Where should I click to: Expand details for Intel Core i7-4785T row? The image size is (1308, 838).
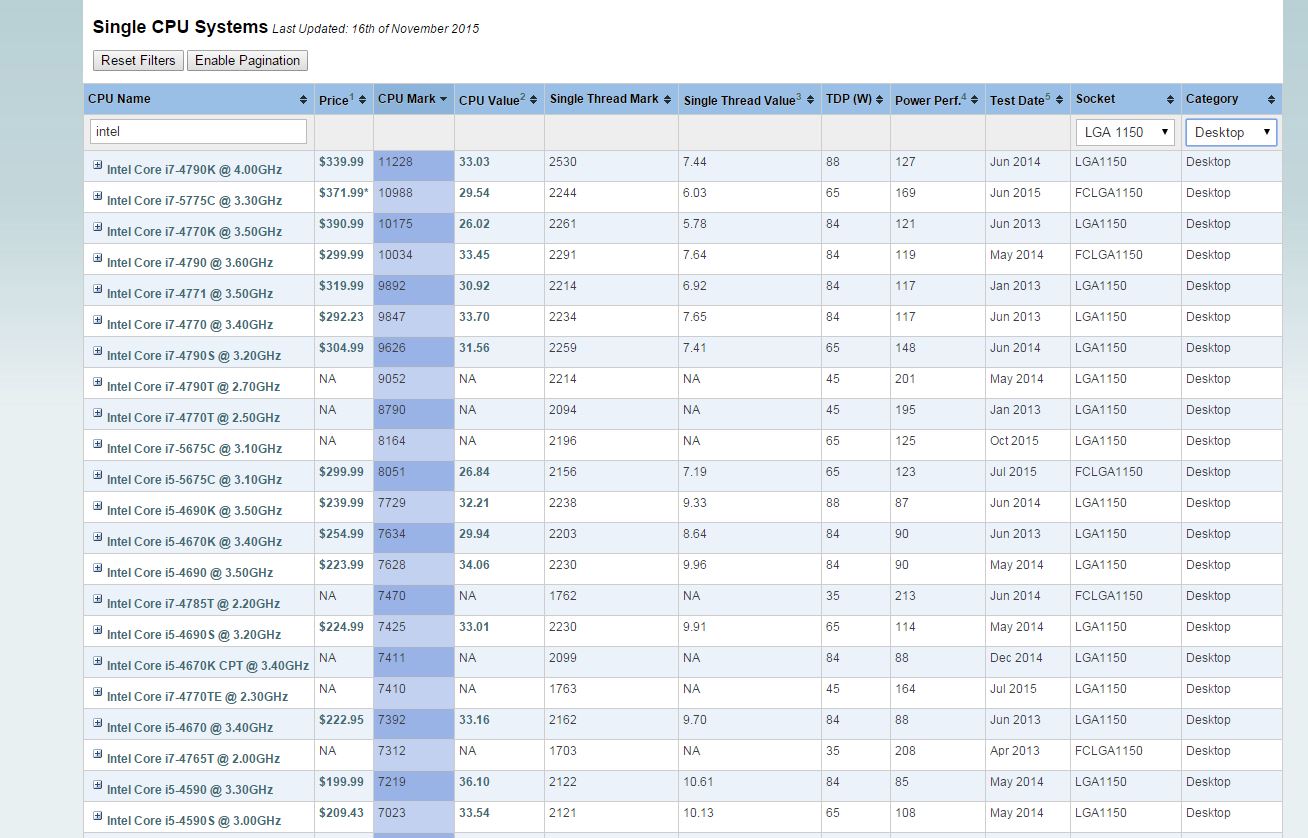coord(98,599)
